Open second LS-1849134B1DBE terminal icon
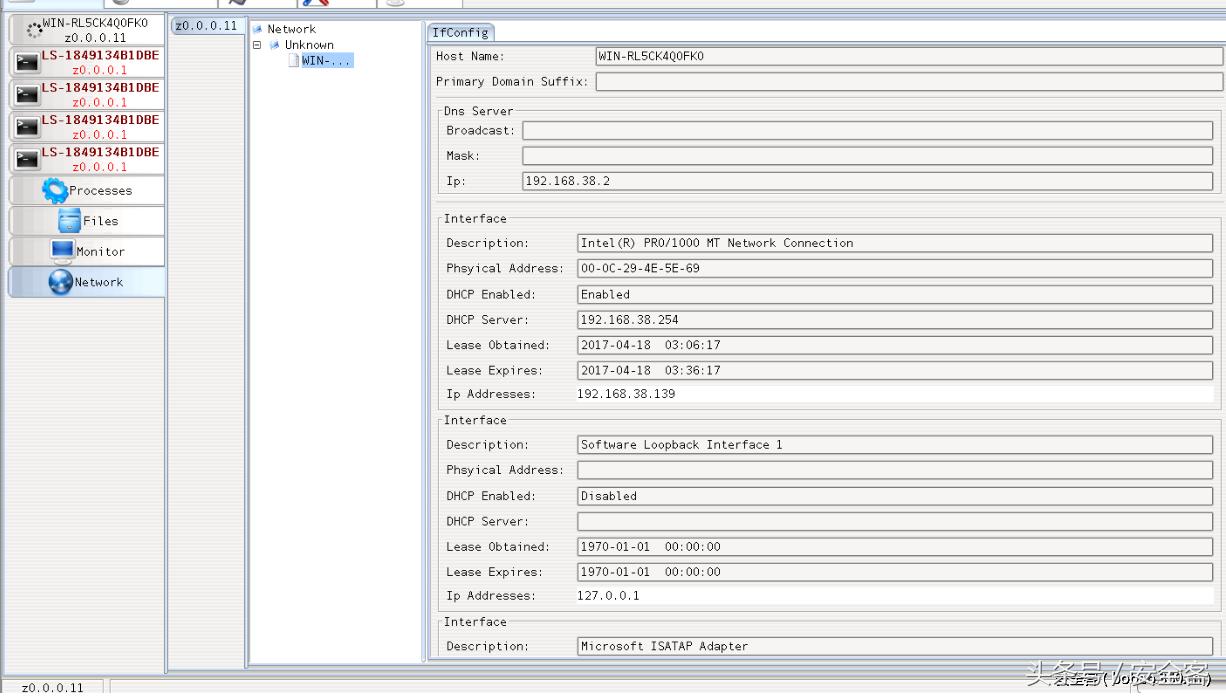Viewport: 1226px width, 697px height. [27, 95]
